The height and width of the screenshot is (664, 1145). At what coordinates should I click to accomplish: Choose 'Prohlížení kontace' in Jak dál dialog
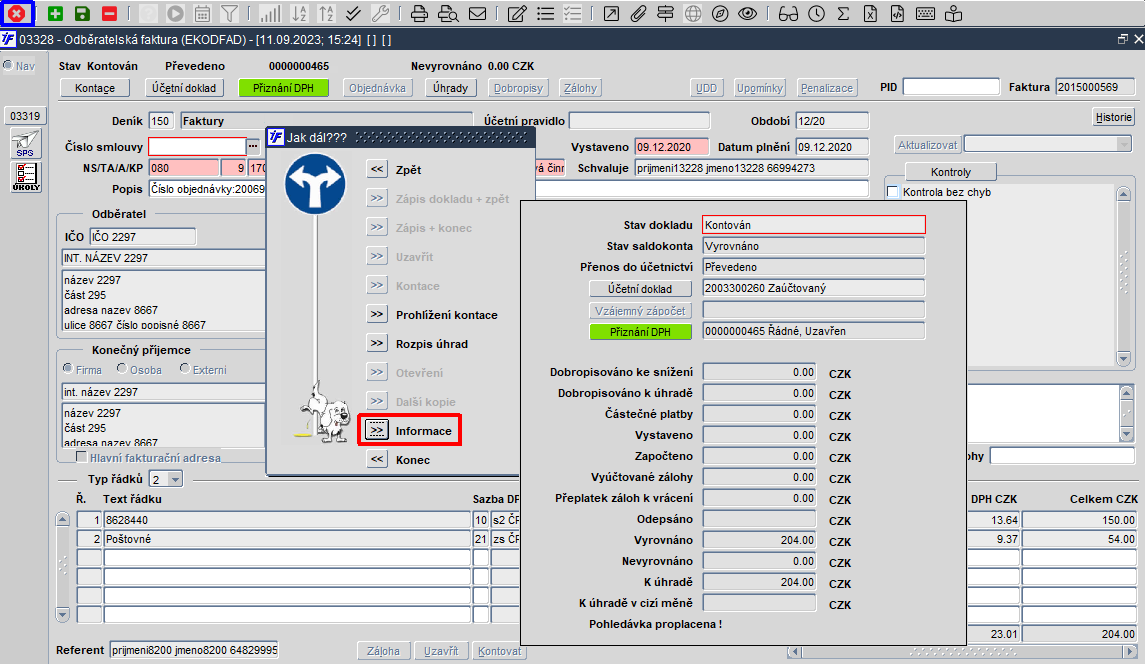point(376,315)
